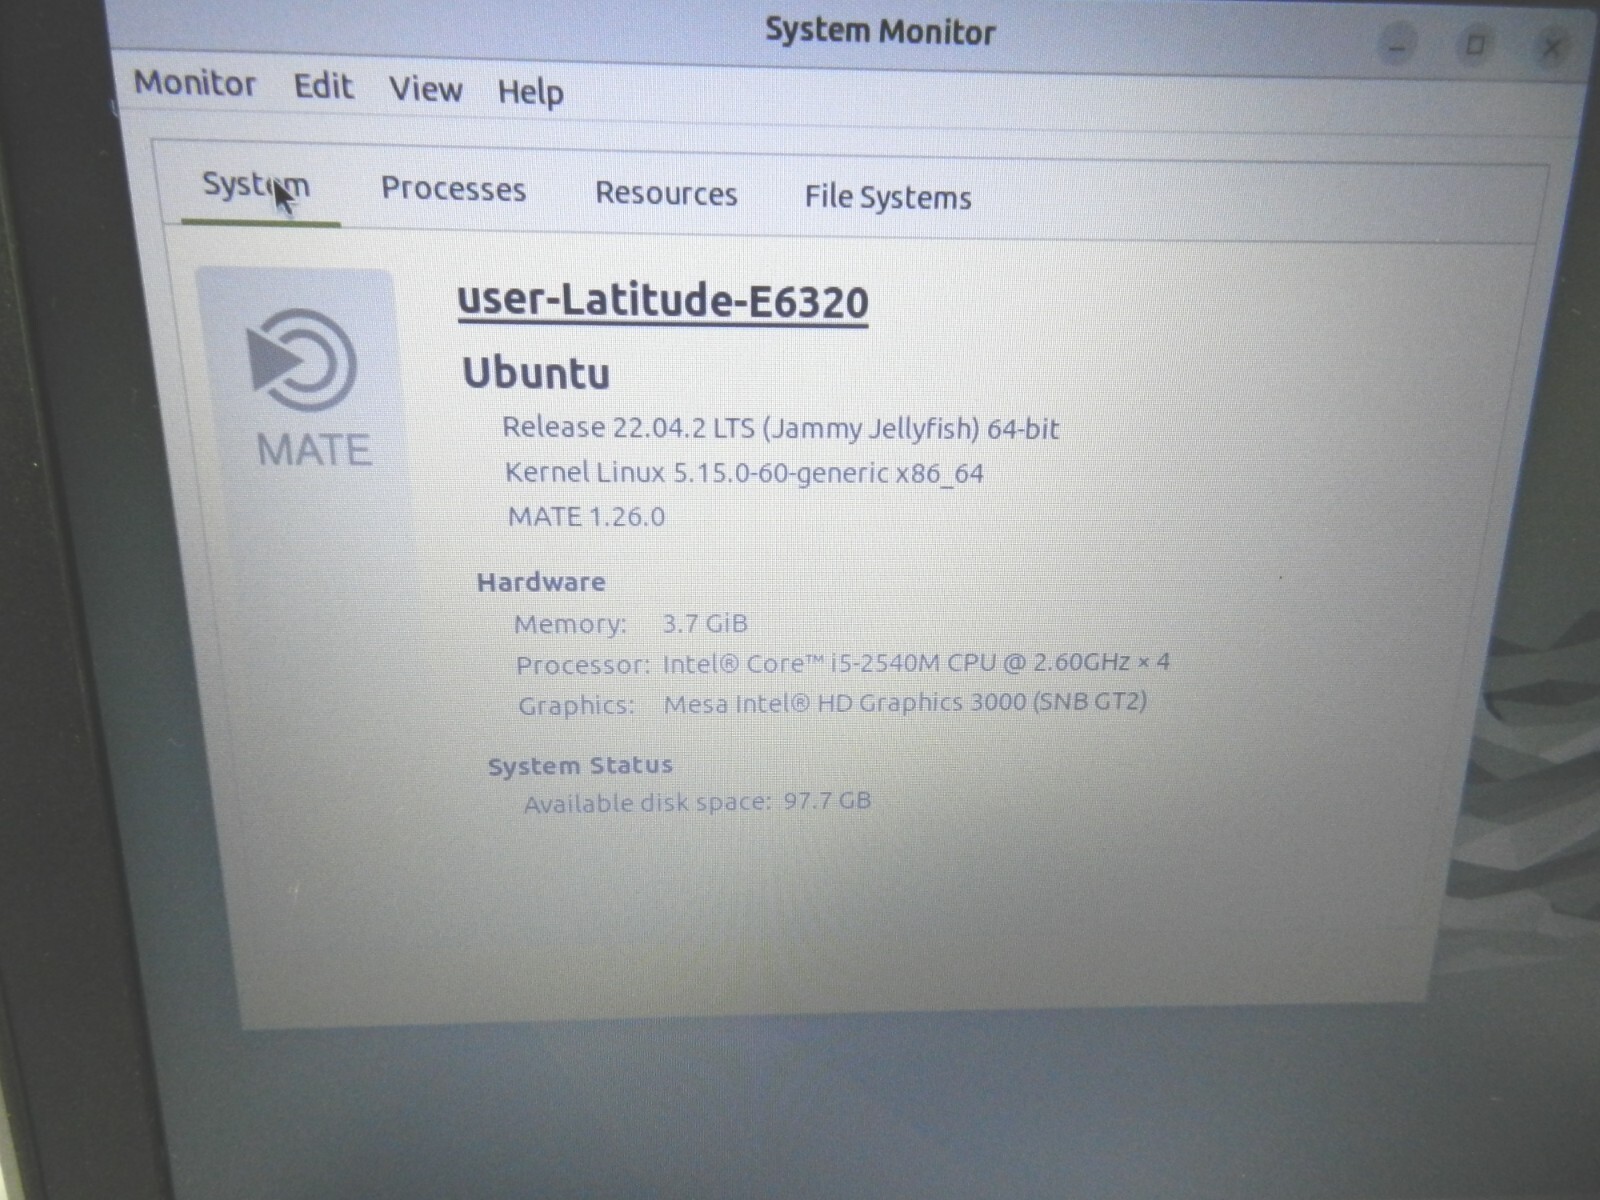Open the Help menu

[x=531, y=92]
